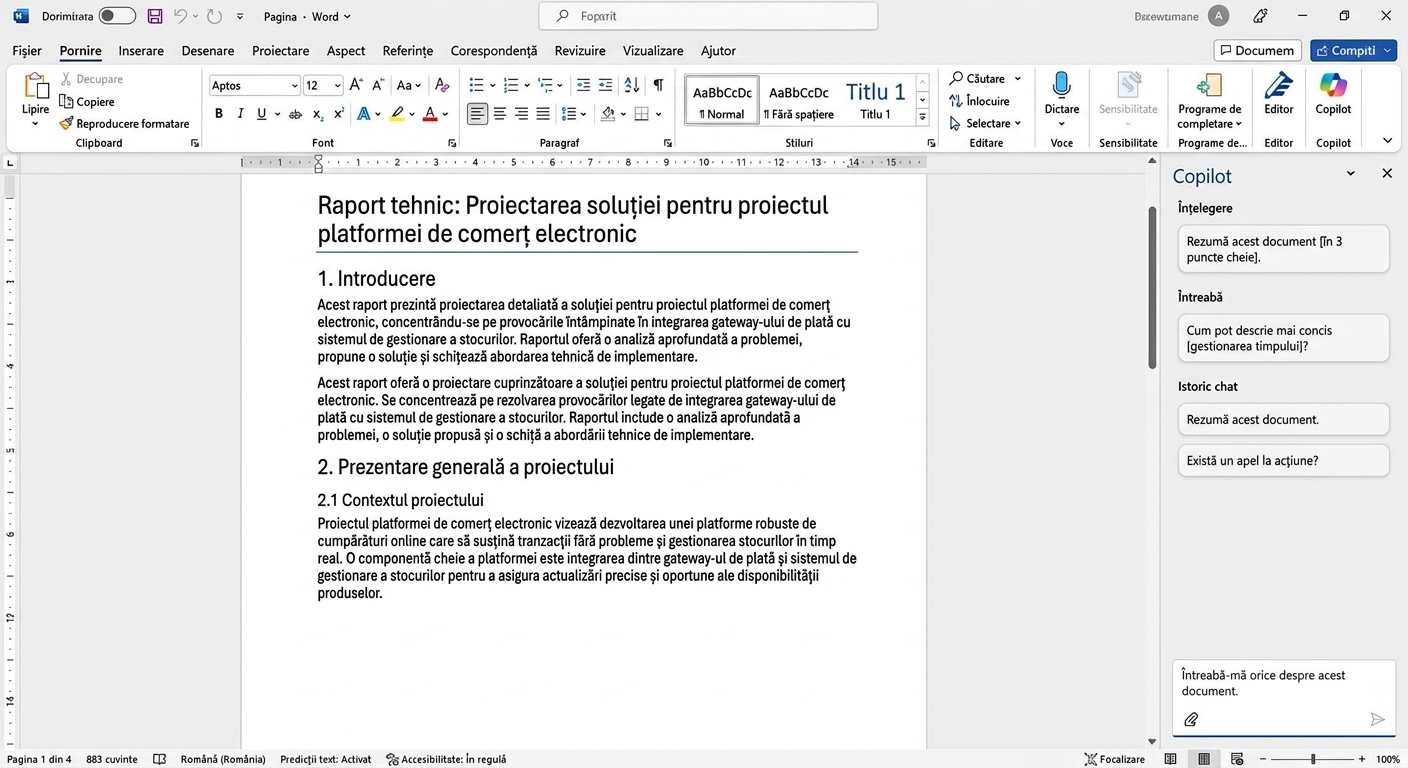Screen dimensions: 1408x768
Task: Click the send arrow in Copilot
Action: pos(1377,719)
